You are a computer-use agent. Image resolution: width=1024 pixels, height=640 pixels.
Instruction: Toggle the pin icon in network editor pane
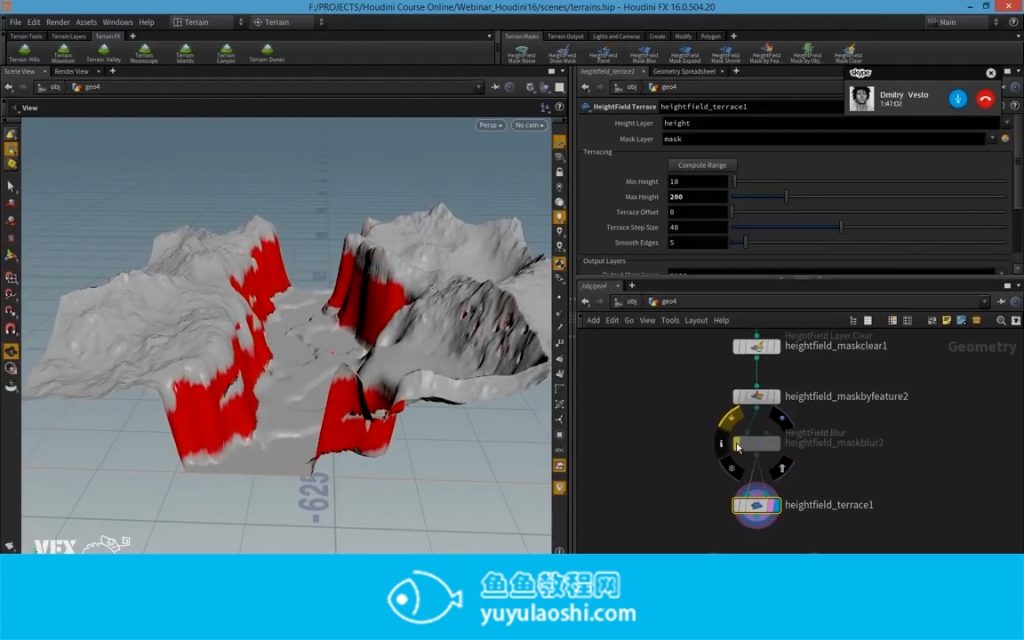[x=1001, y=302]
